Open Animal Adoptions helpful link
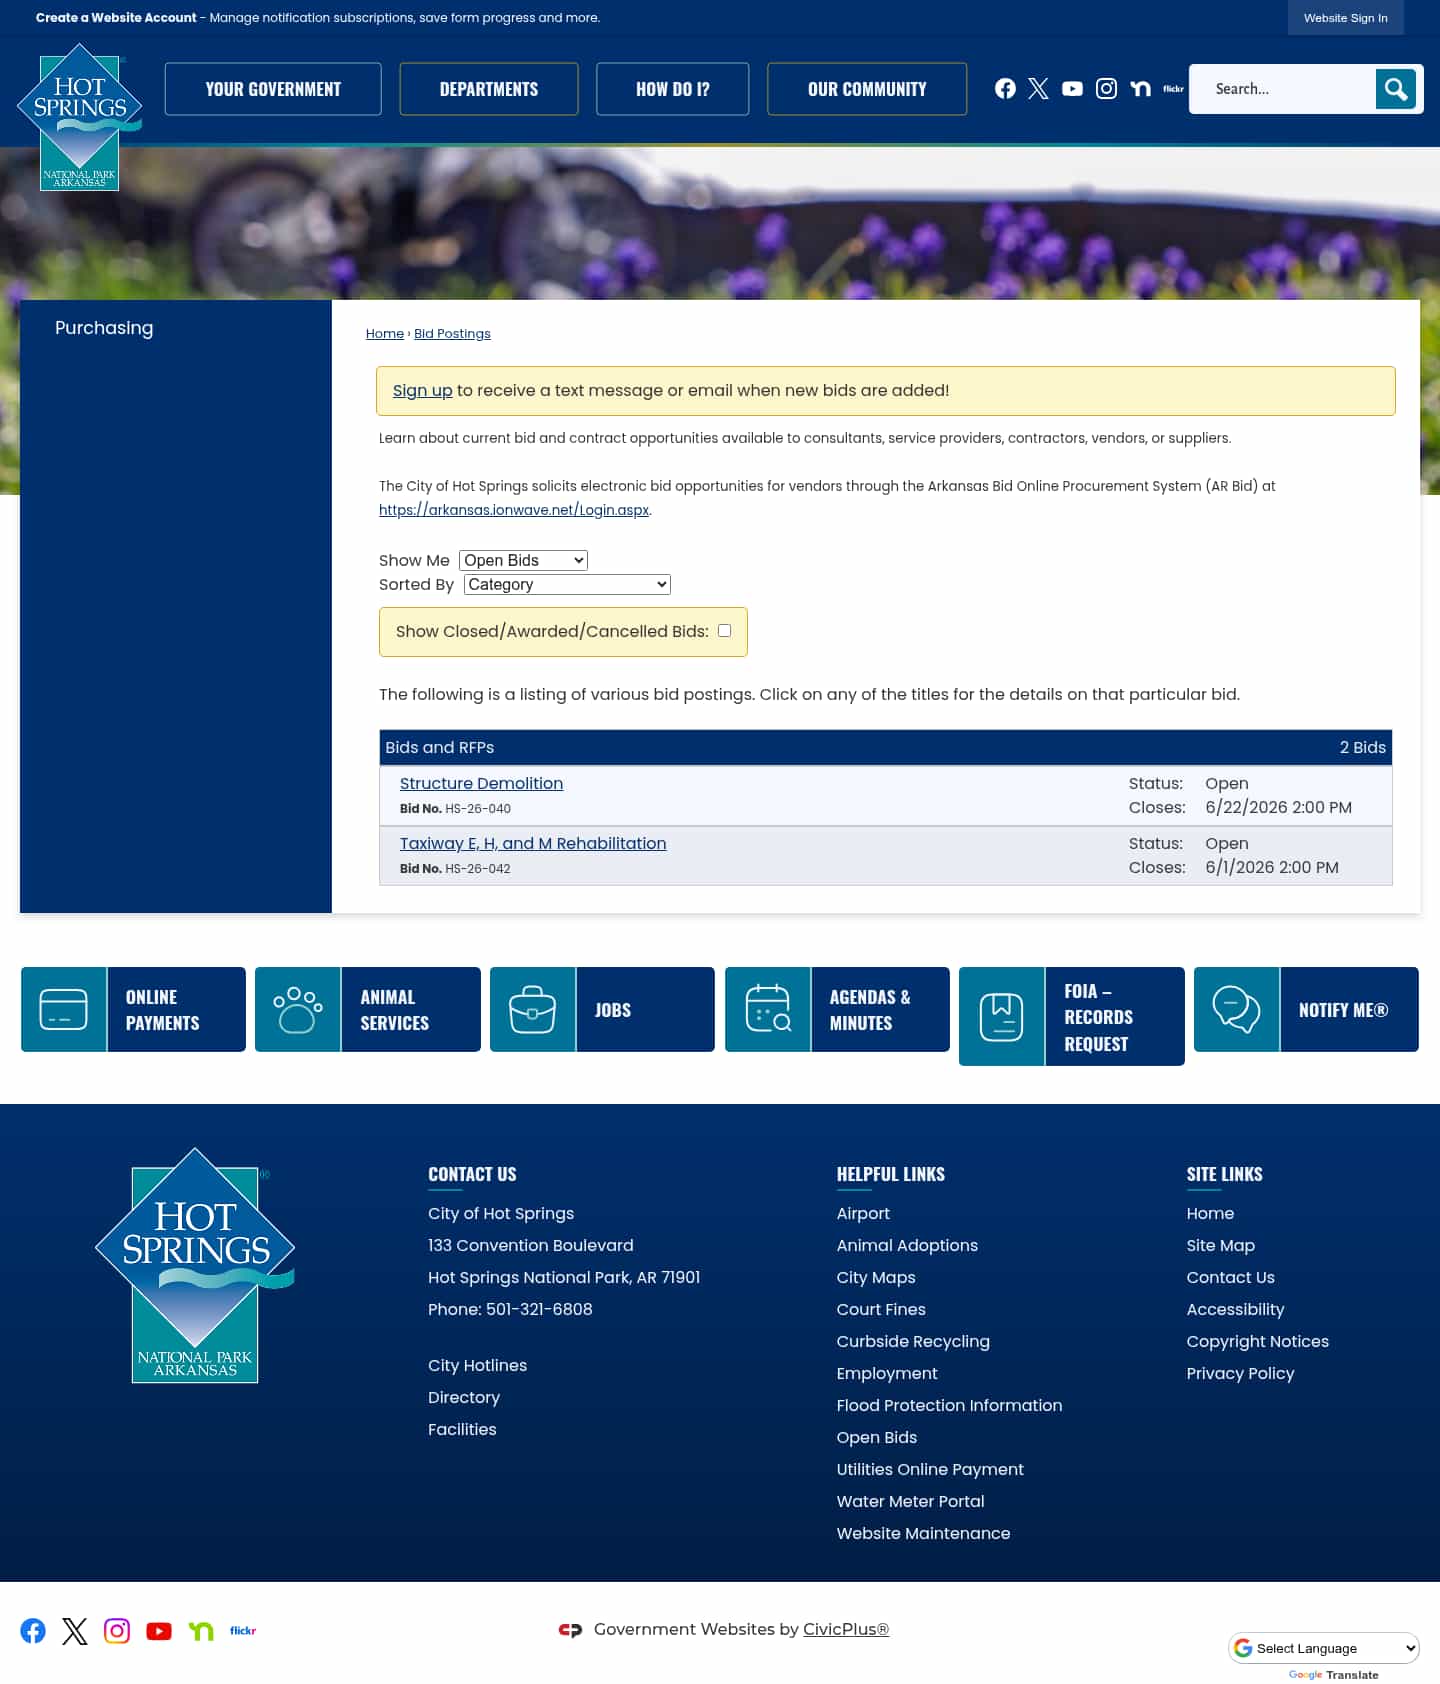Screen dimensions: 1440x1684 click(x=907, y=1246)
